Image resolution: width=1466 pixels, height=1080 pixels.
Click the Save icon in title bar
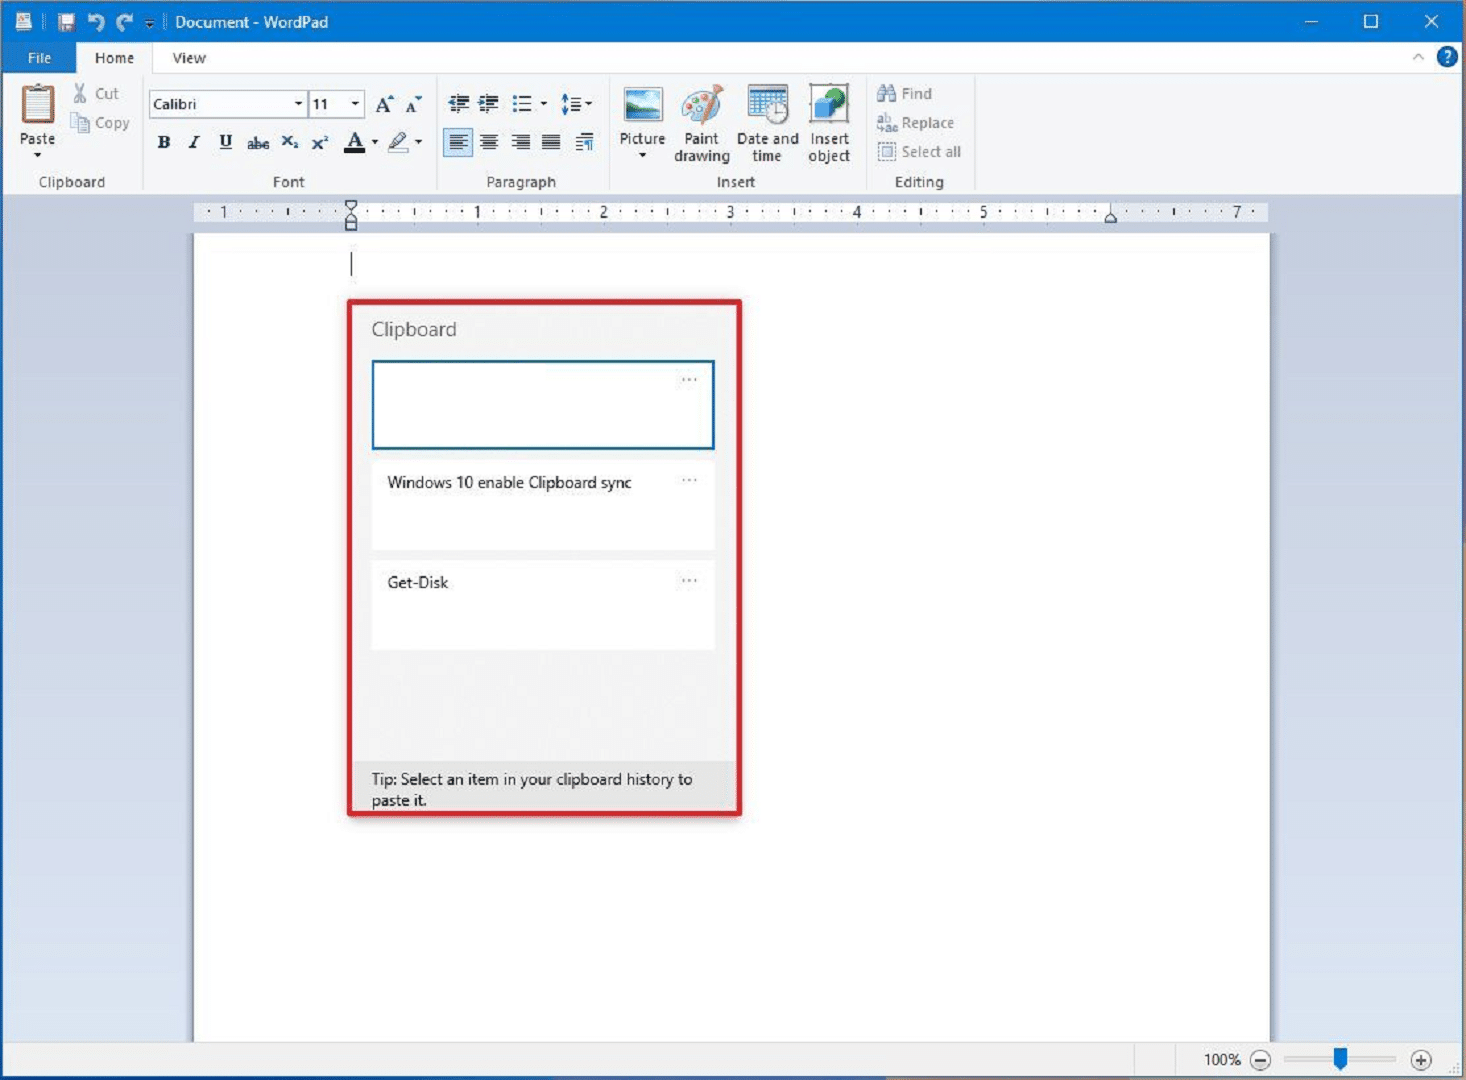tap(66, 22)
